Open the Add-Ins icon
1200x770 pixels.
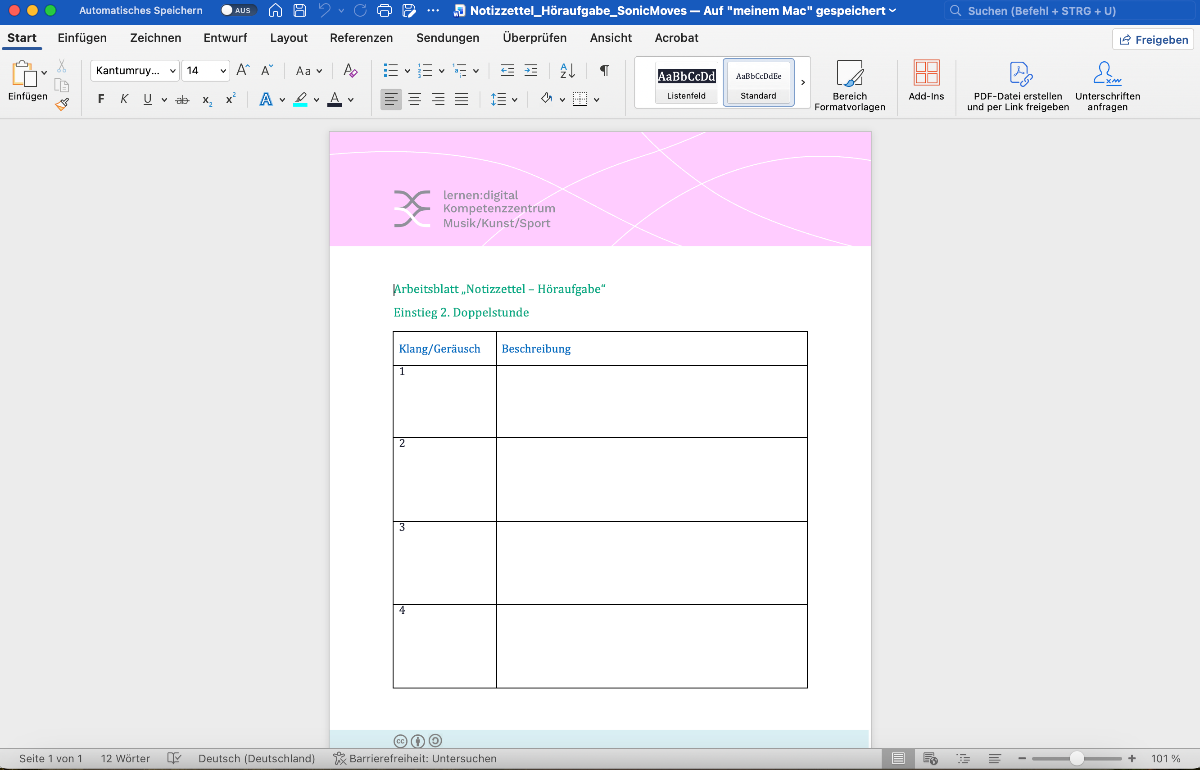926,80
